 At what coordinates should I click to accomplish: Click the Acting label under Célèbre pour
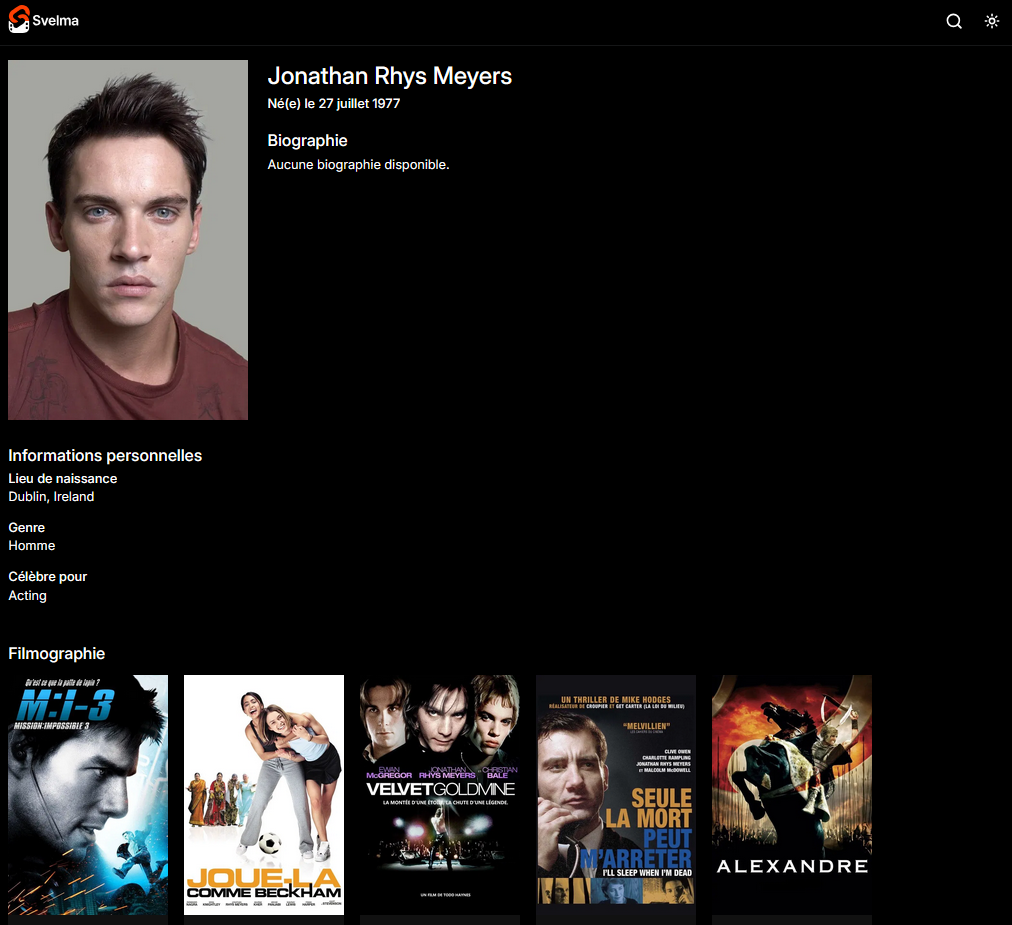pyautogui.click(x=27, y=595)
